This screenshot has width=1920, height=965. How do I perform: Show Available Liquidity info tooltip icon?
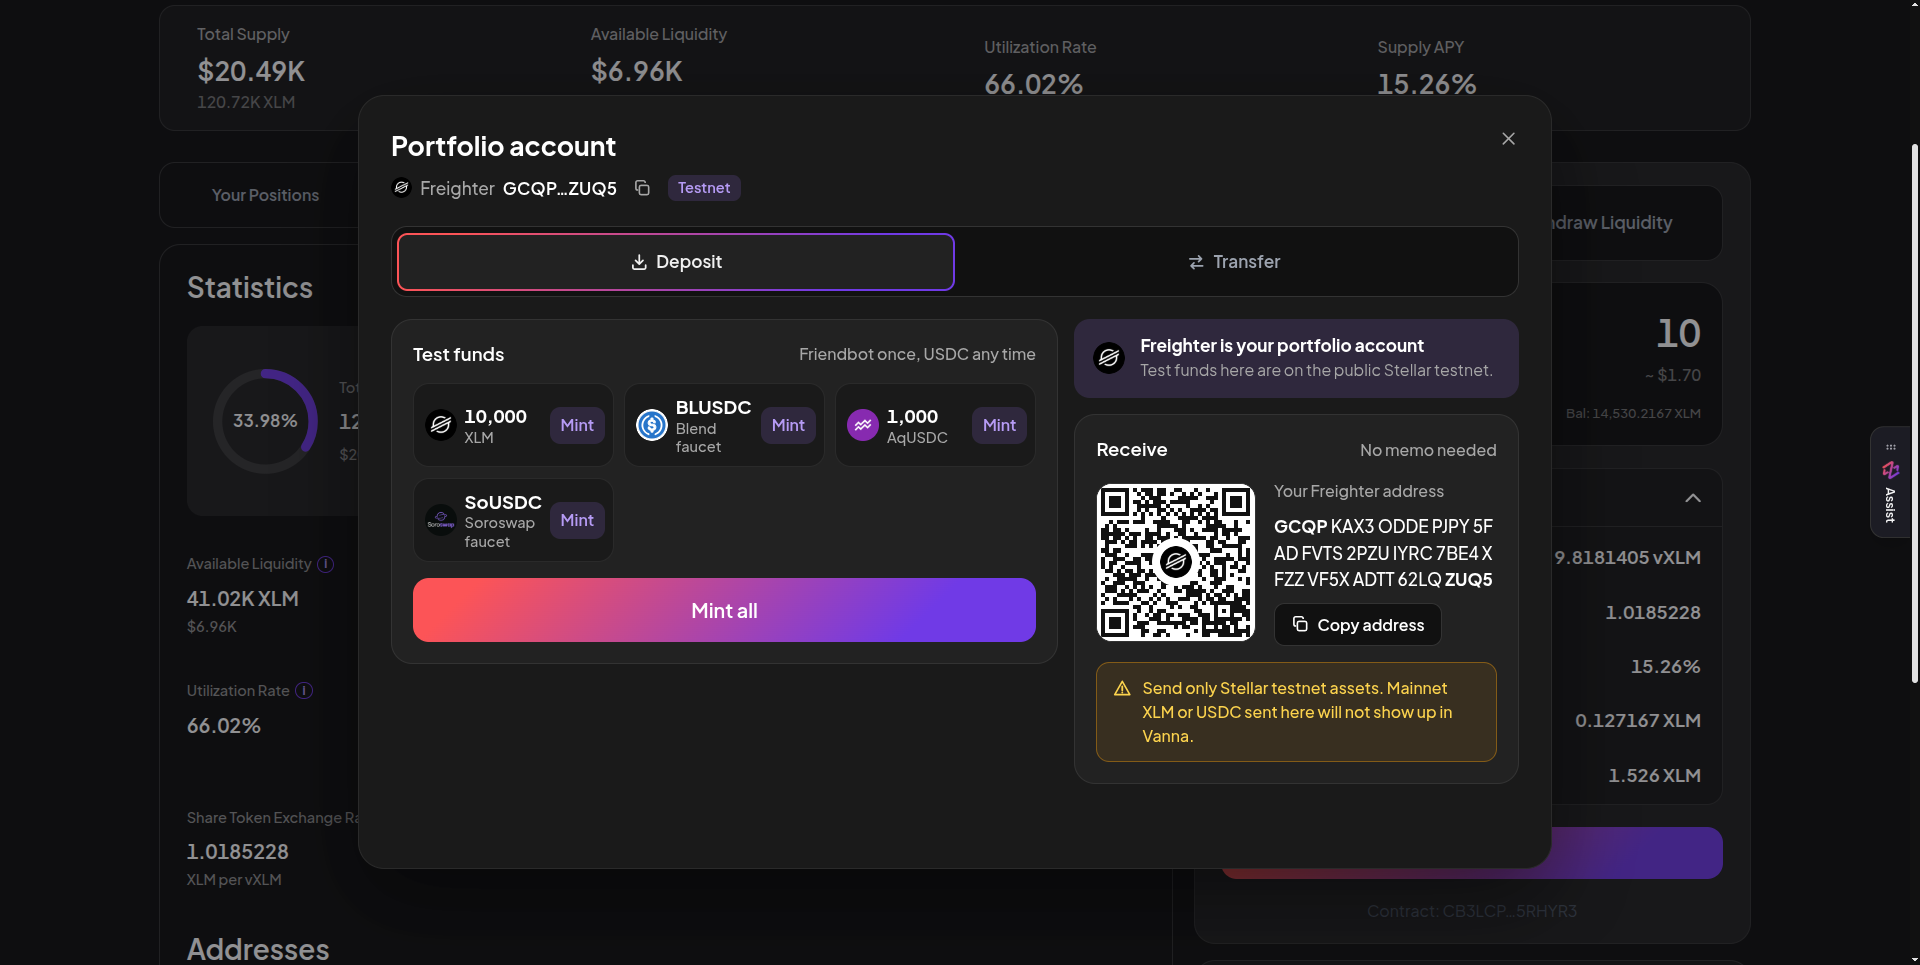[326, 564]
